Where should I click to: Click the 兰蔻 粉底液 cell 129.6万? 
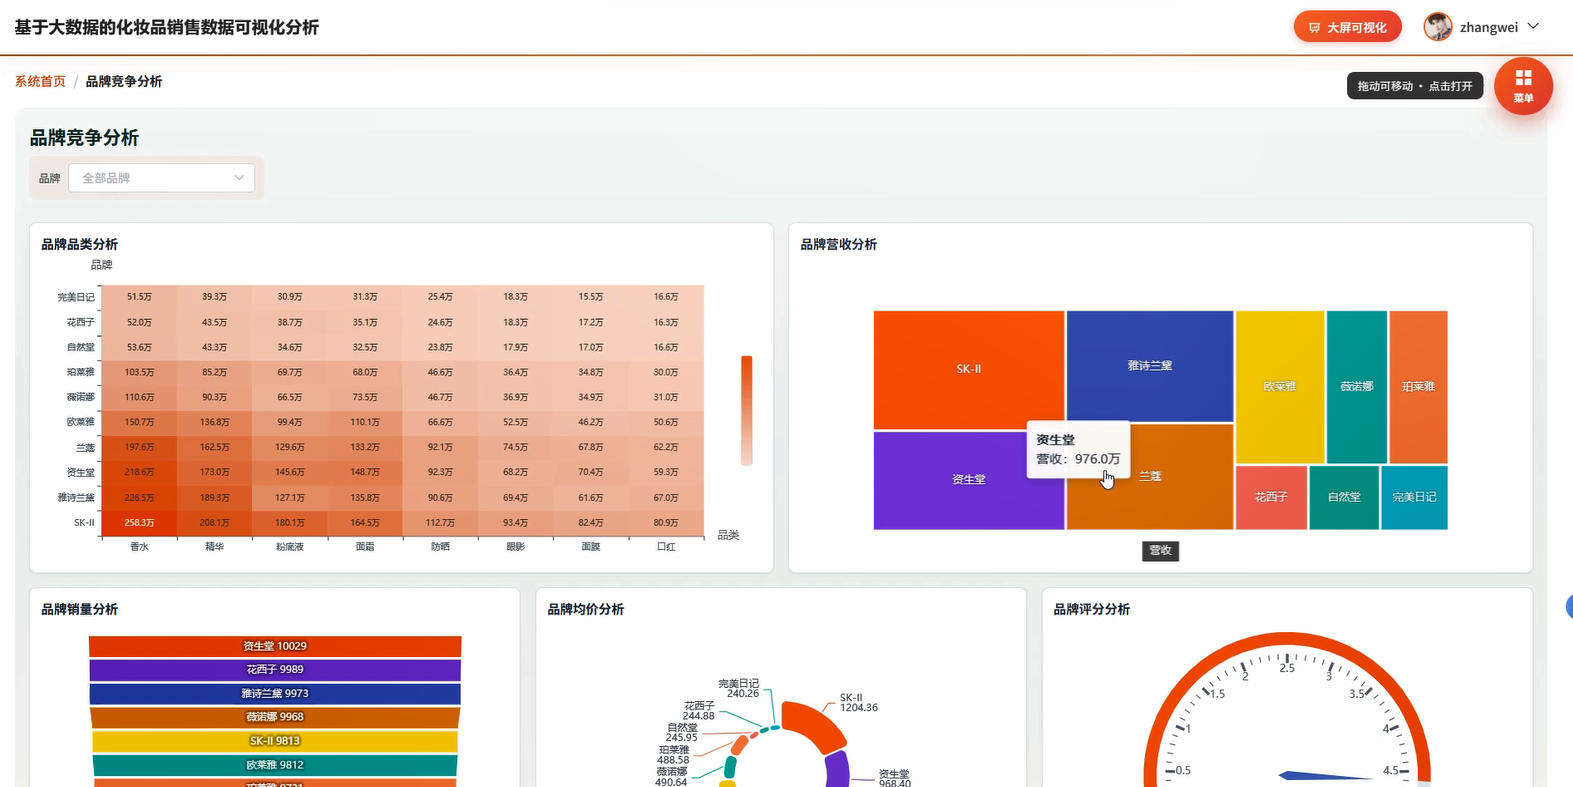tap(290, 448)
